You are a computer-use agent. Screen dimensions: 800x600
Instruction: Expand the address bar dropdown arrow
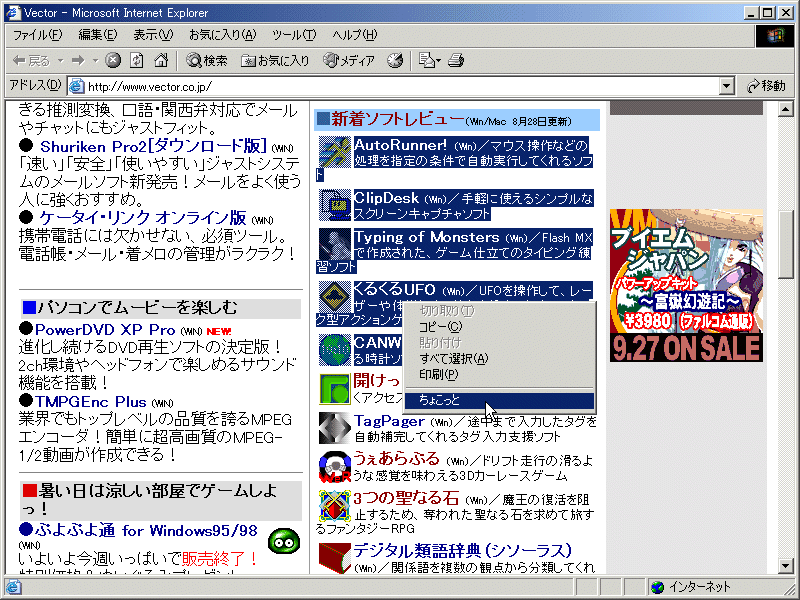pyautogui.click(x=727, y=86)
